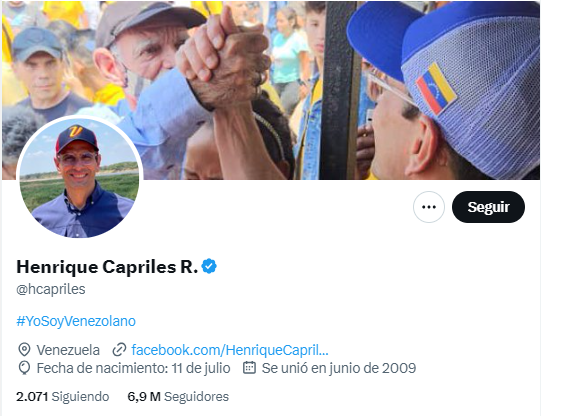Image resolution: width=562 pixels, height=416 pixels.
Task: Click the #YoSoyVenezolano hashtag
Action: (x=76, y=321)
